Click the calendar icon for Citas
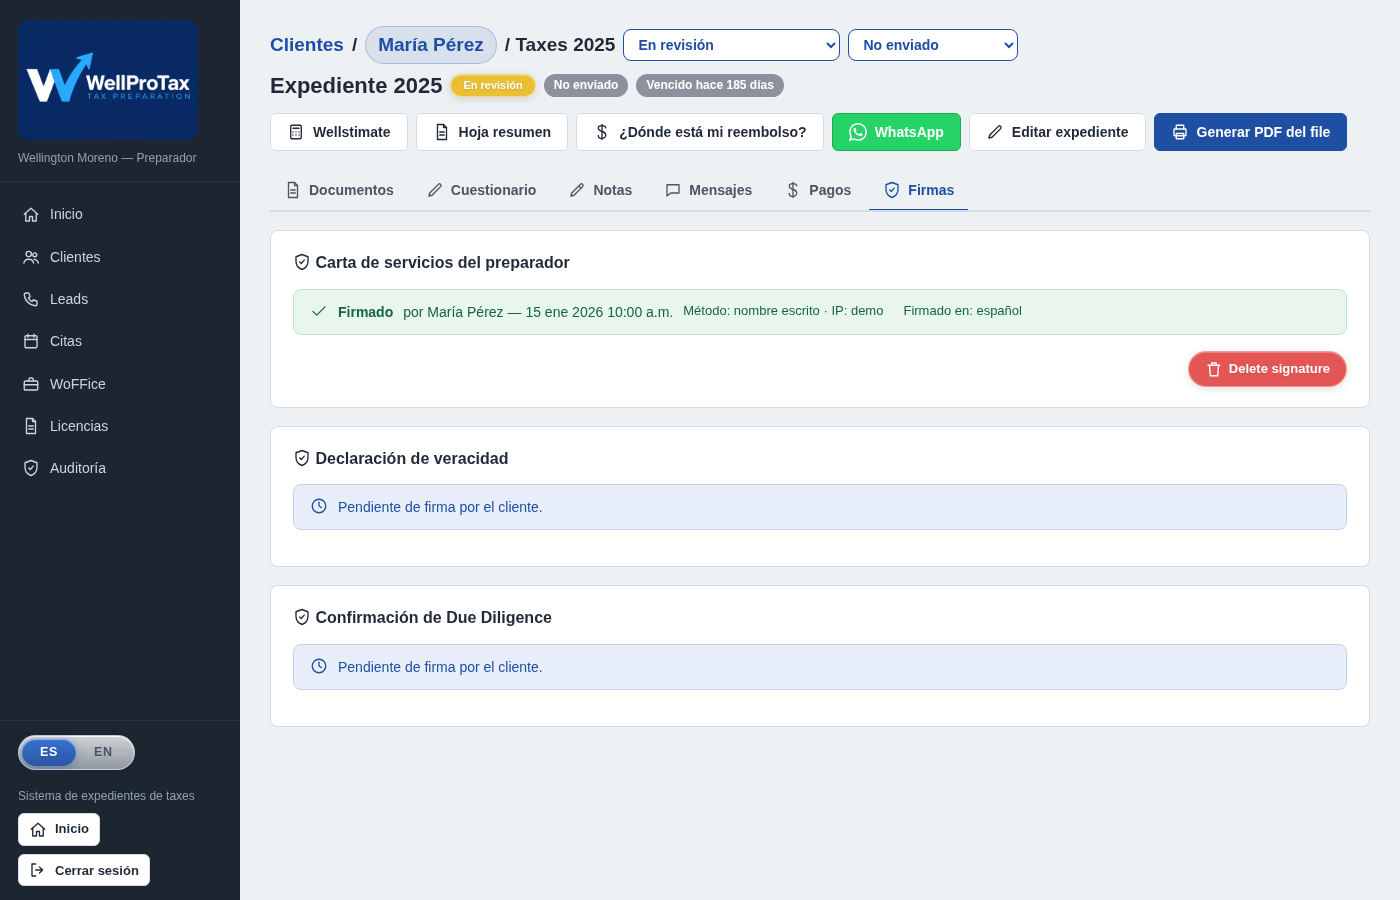The image size is (1400, 900). coord(31,341)
